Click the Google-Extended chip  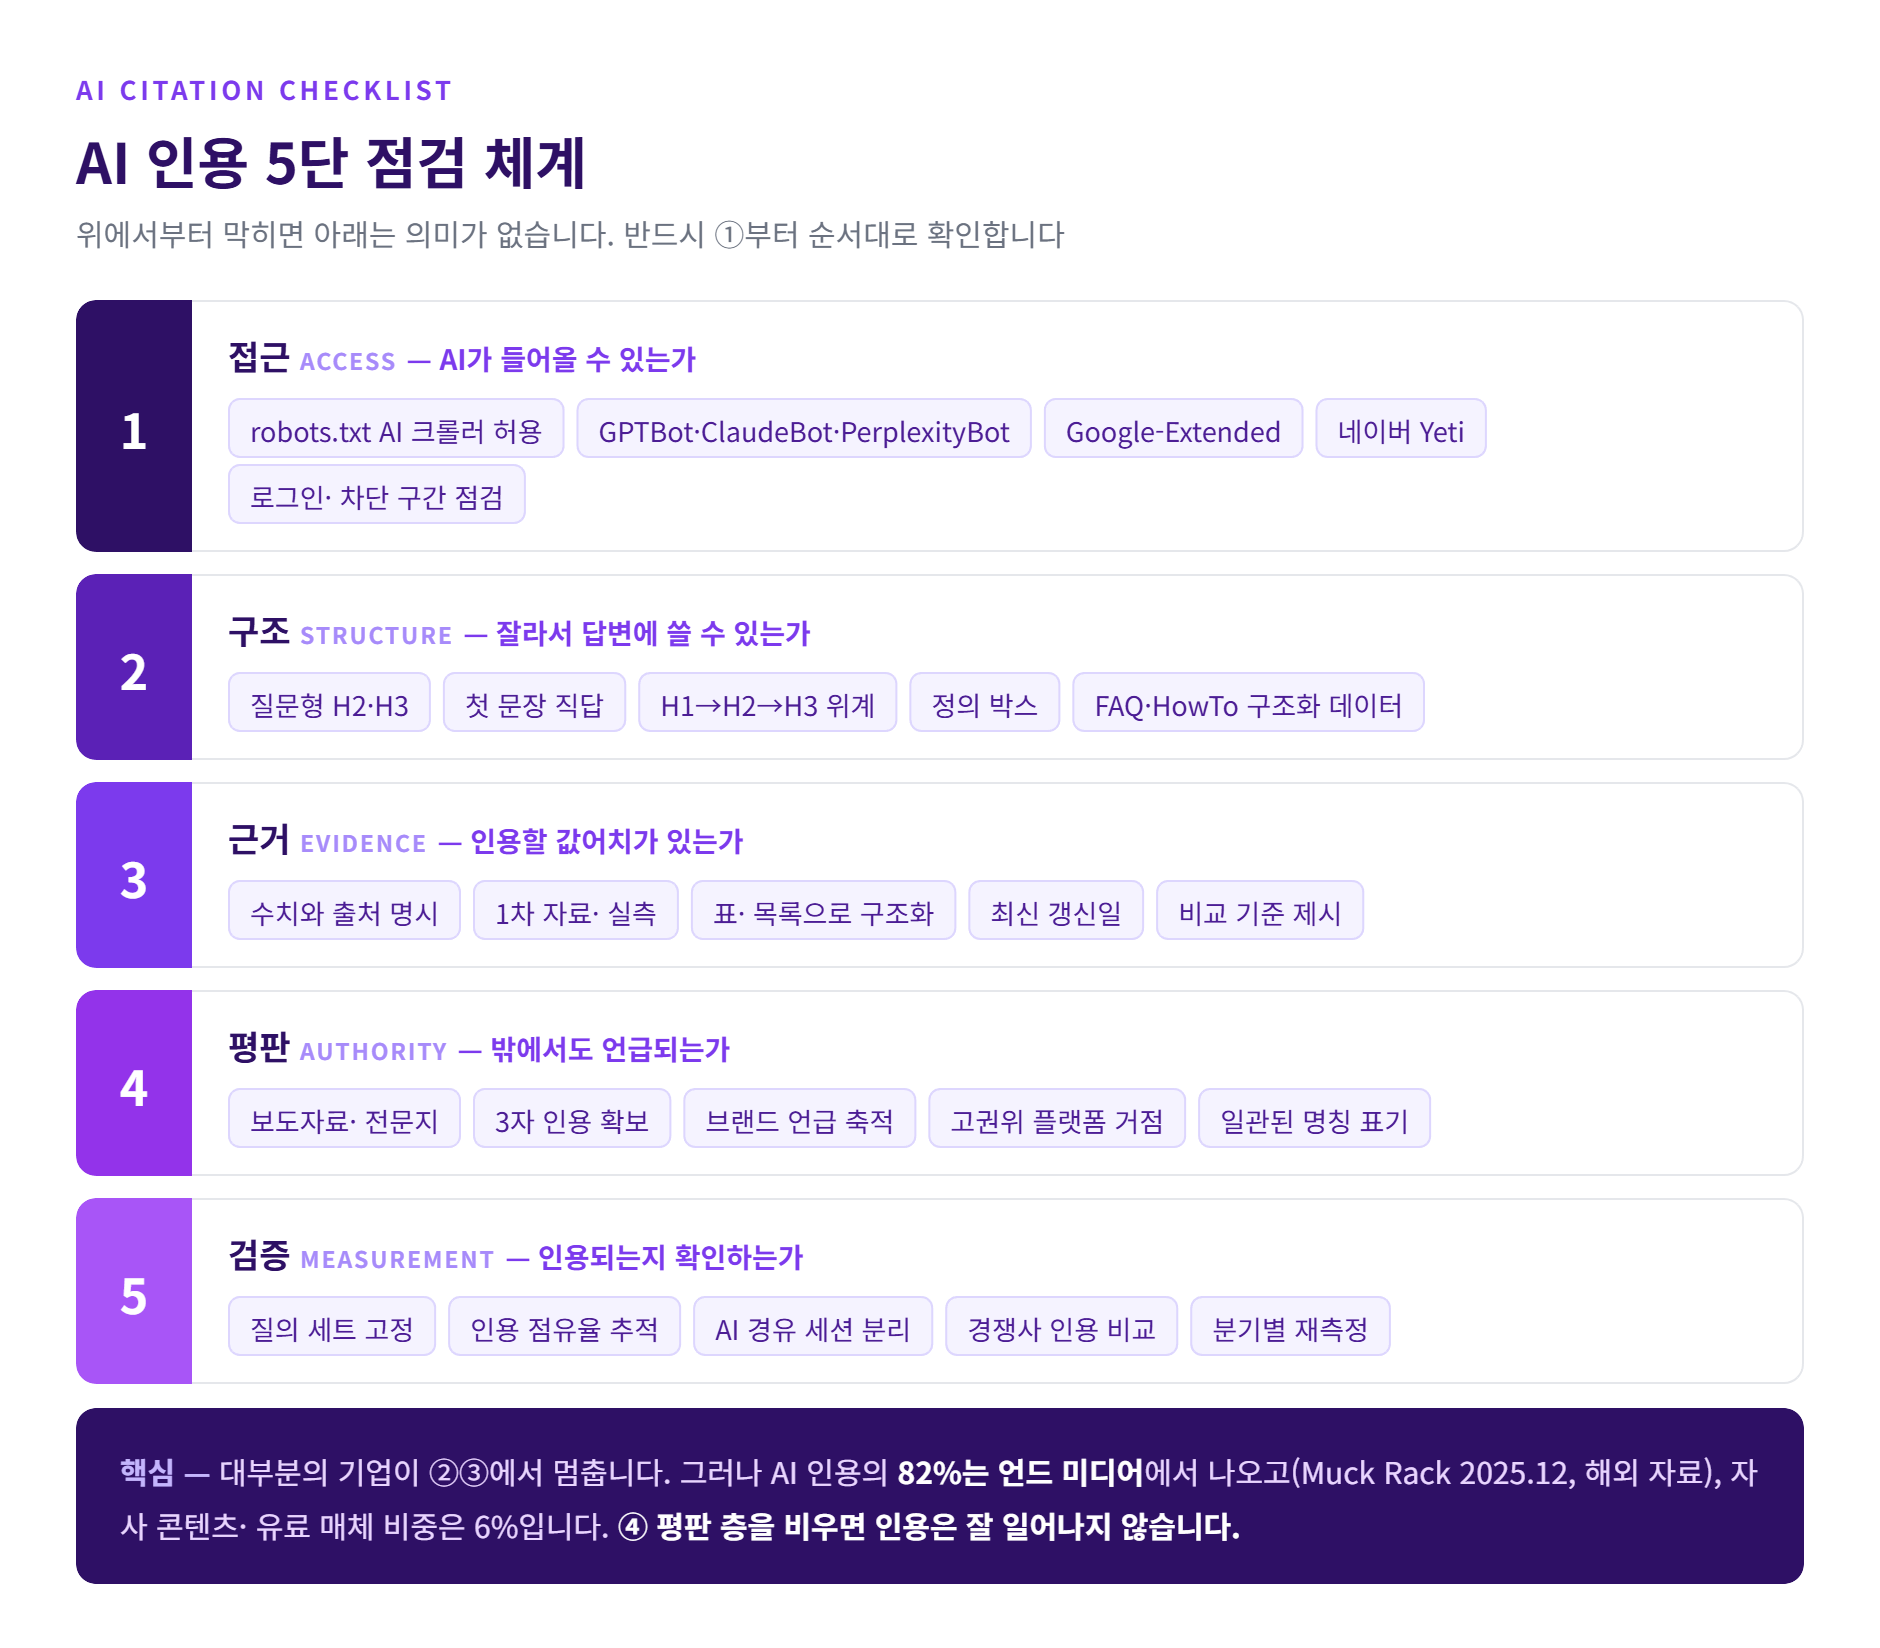1173,428
